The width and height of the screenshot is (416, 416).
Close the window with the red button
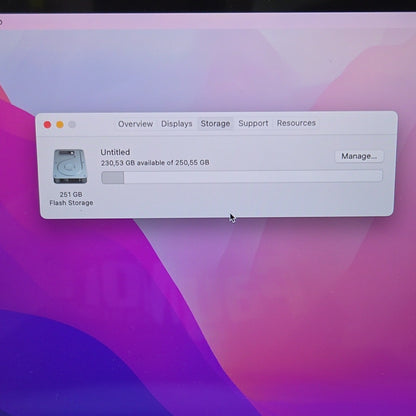click(x=47, y=125)
